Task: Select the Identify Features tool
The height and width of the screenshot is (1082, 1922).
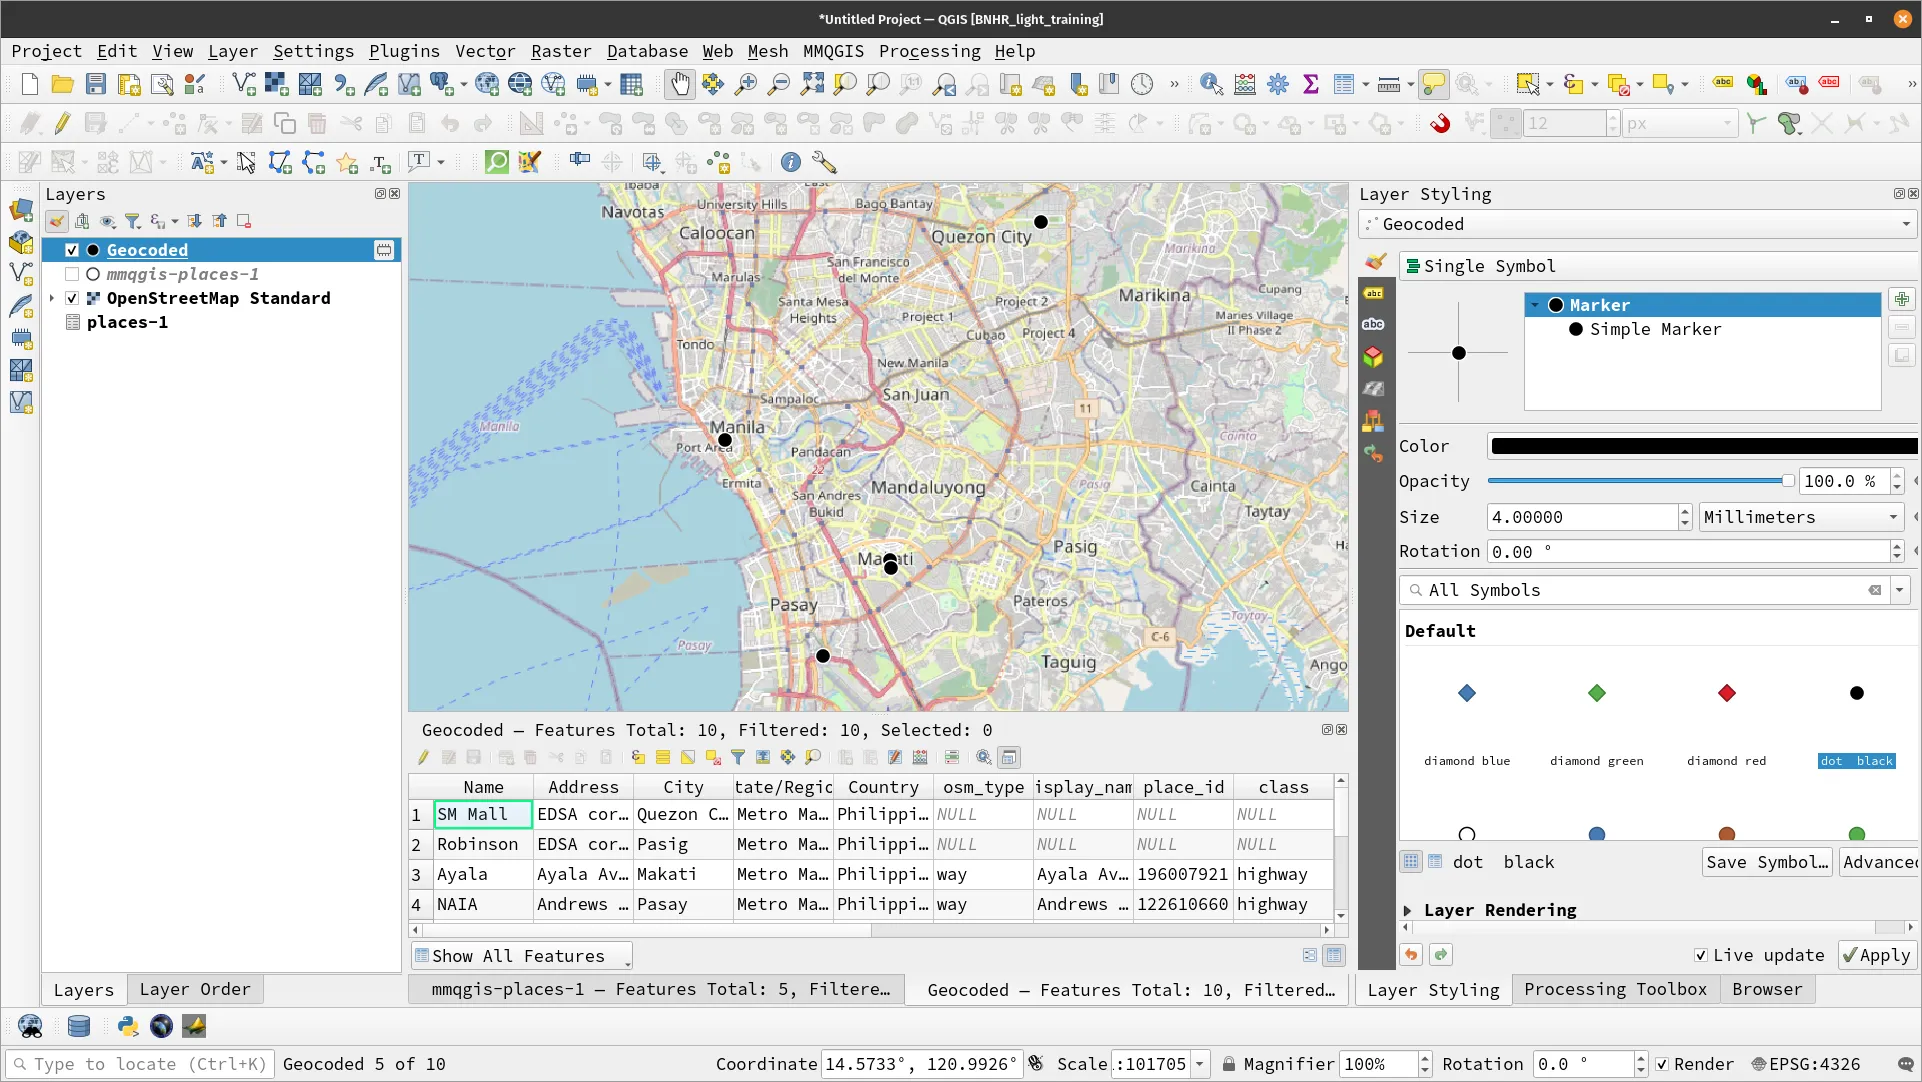Action: tap(1211, 84)
